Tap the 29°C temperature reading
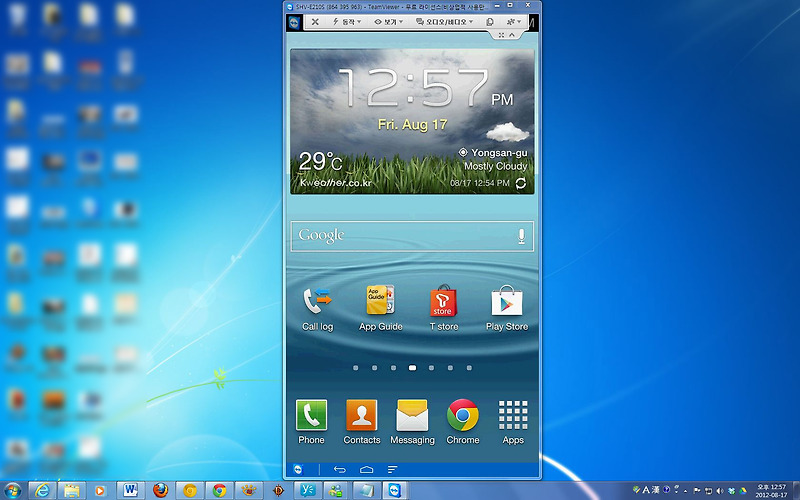800x500 pixels. coord(320,162)
